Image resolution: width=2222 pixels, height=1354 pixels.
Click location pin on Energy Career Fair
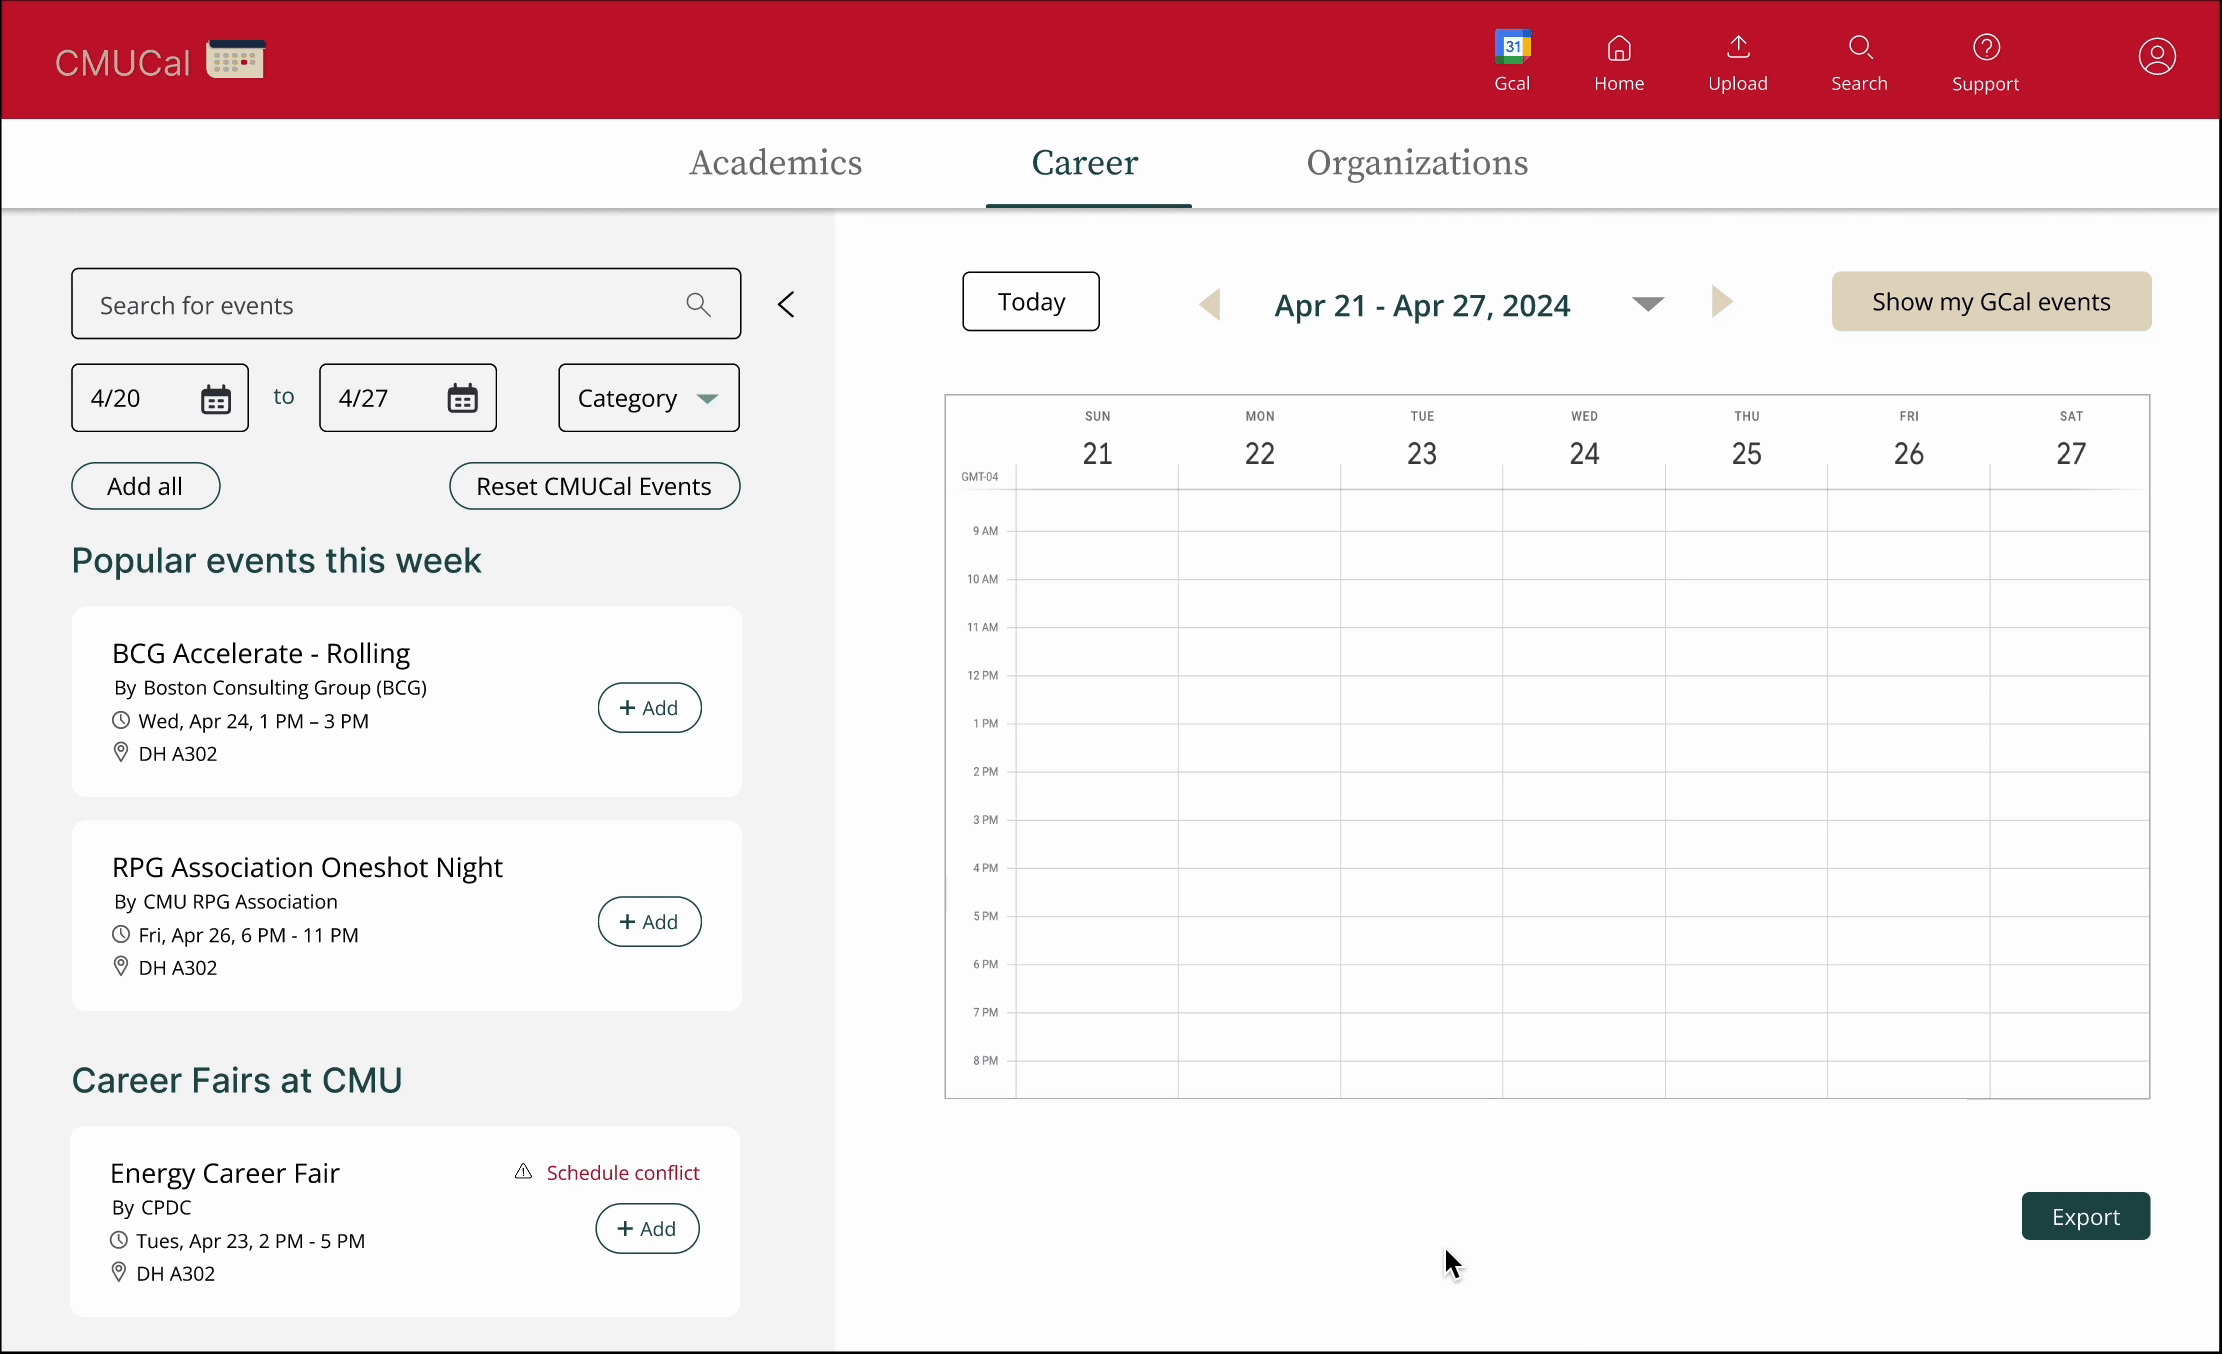pyautogui.click(x=119, y=1272)
